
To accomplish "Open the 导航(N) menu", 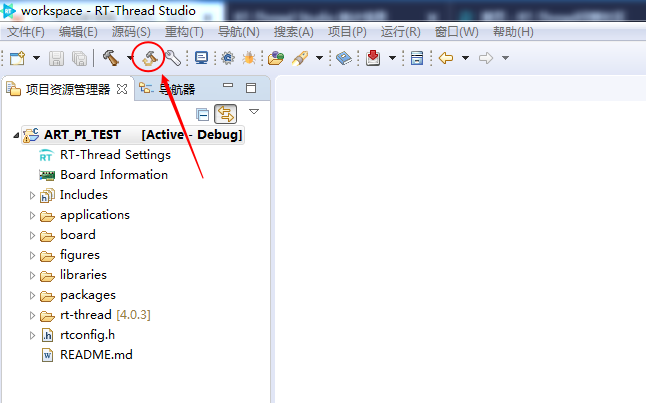I will (239, 32).
